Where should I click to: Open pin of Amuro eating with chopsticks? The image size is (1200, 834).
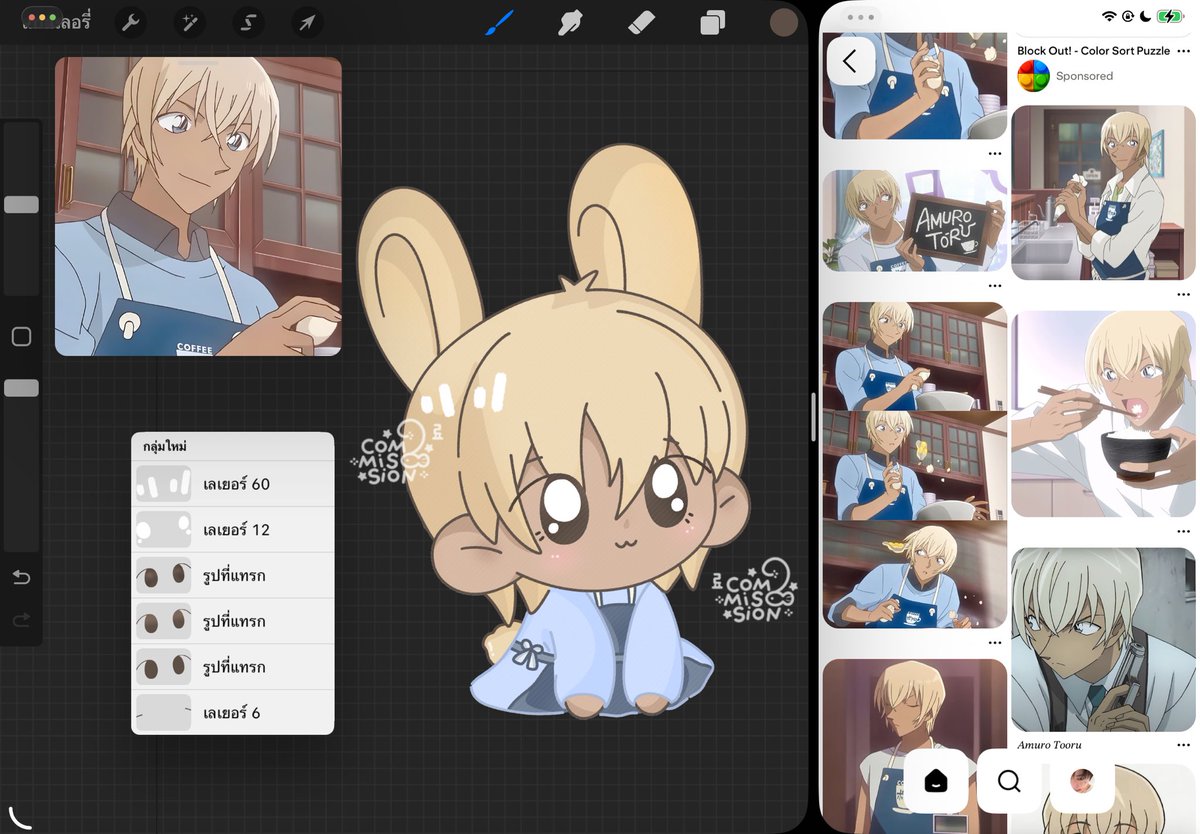pos(1104,414)
